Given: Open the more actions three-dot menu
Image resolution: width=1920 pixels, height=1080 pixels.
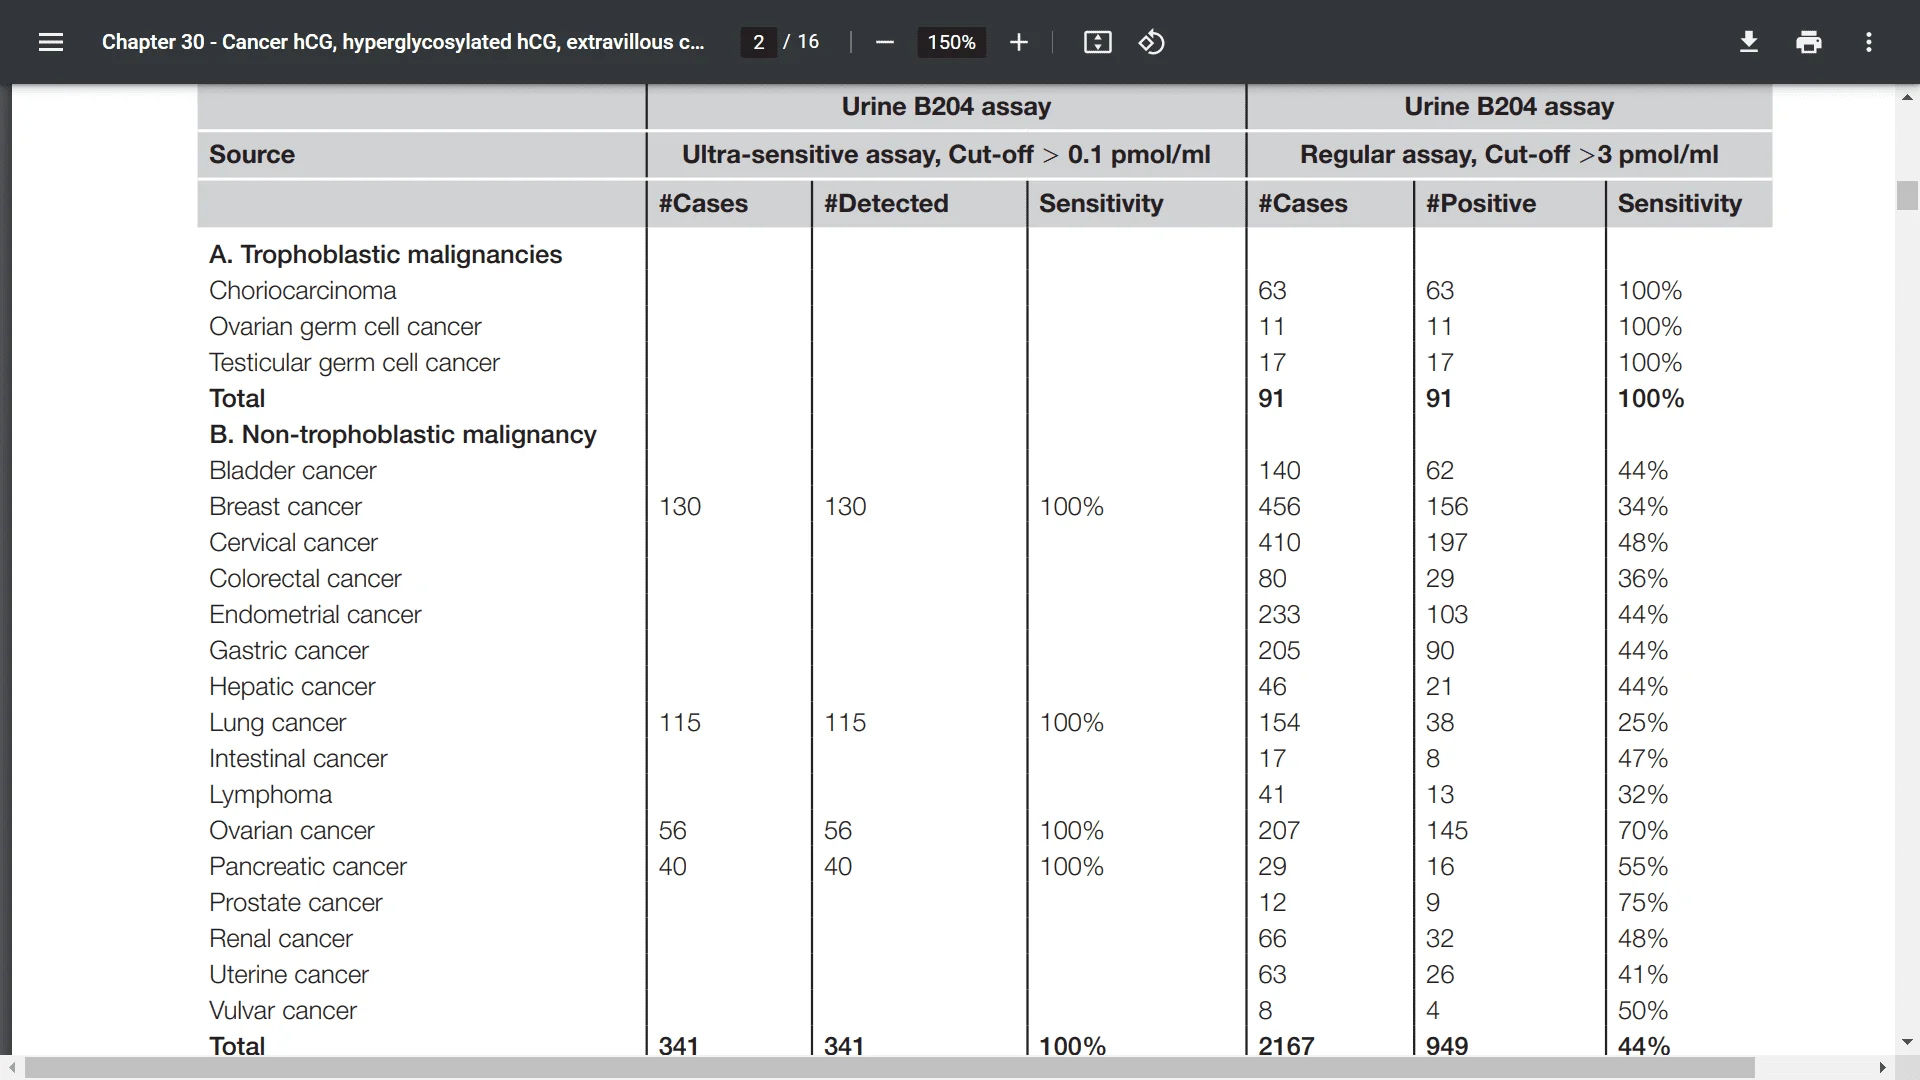Looking at the screenshot, I should click(x=1868, y=42).
